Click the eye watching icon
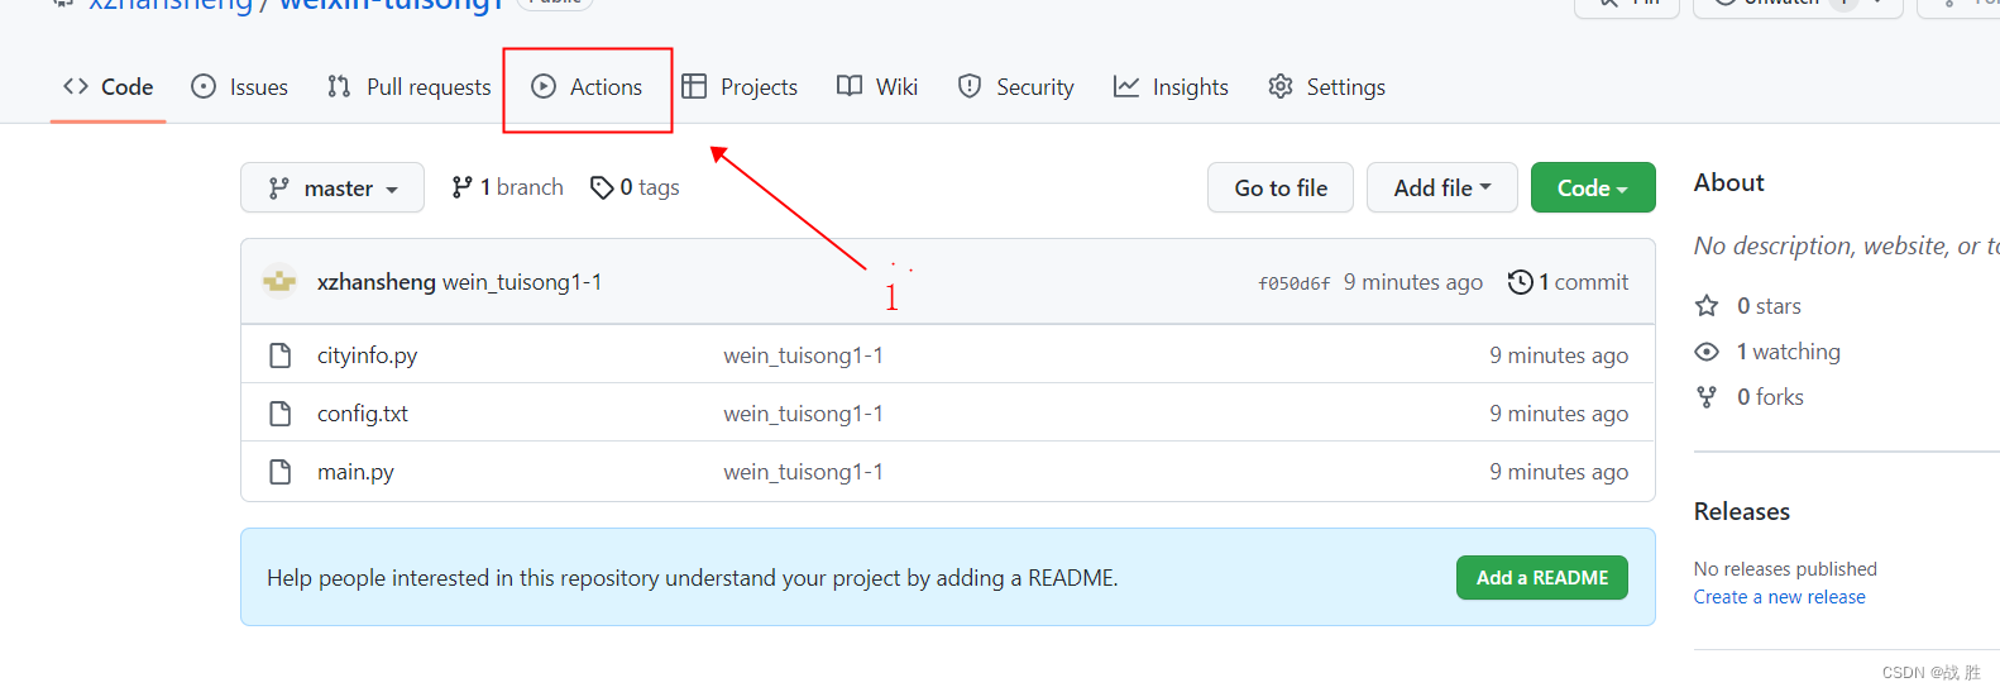The height and width of the screenshot is (692, 2000). coord(1707,352)
